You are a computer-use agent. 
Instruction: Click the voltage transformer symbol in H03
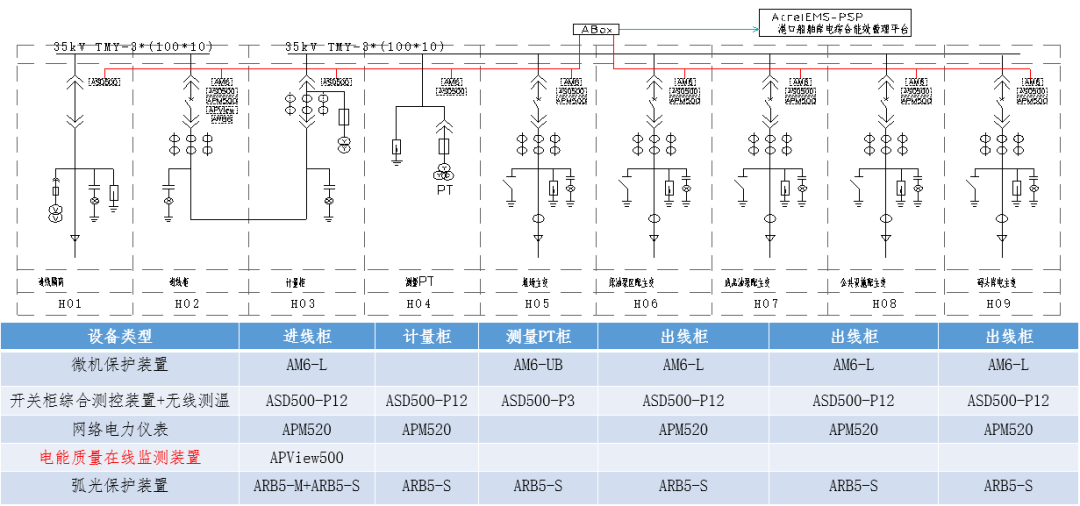342,144
